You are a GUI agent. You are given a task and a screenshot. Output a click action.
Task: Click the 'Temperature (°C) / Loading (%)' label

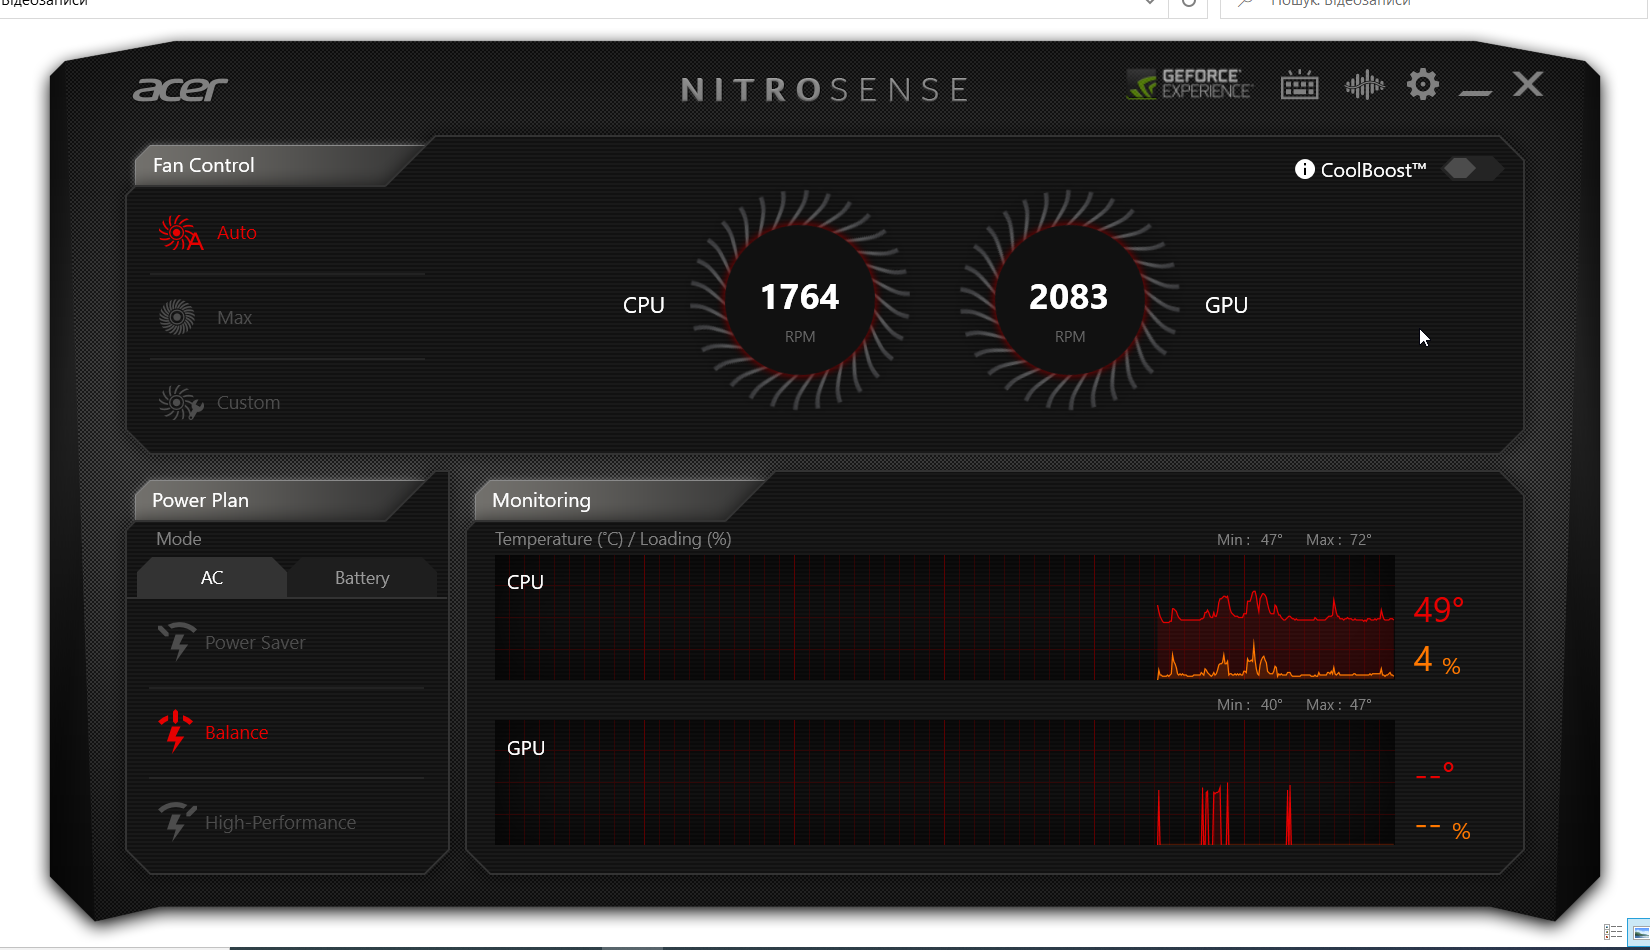coord(613,539)
